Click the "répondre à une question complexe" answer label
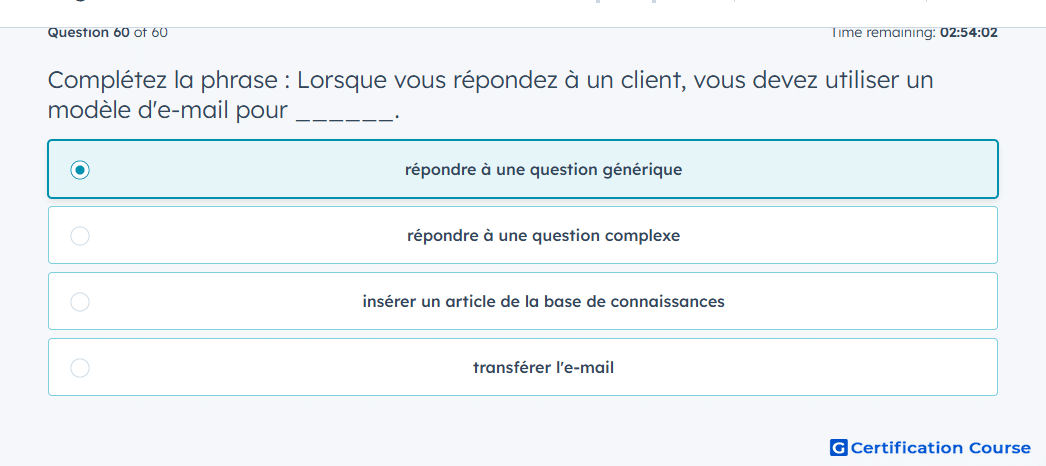The image size is (1046, 466). [x=544, y=236]
